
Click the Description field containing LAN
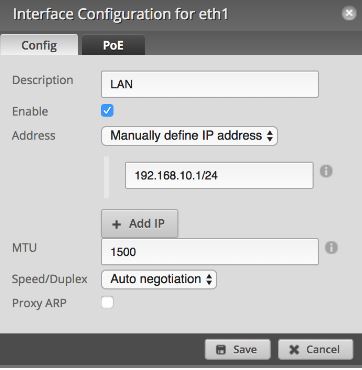click(210, 85)
